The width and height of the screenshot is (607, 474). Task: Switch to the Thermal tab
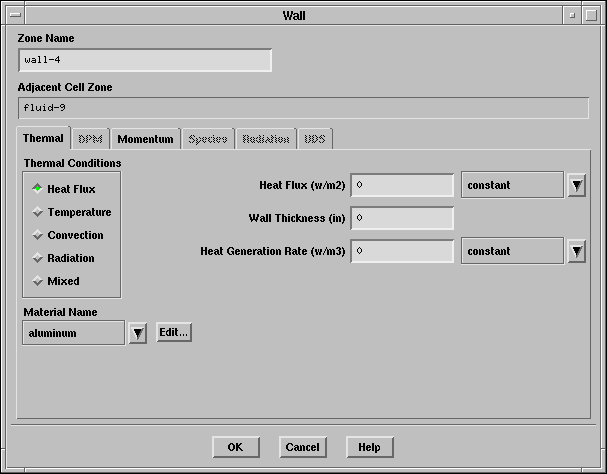pos(43,139)
